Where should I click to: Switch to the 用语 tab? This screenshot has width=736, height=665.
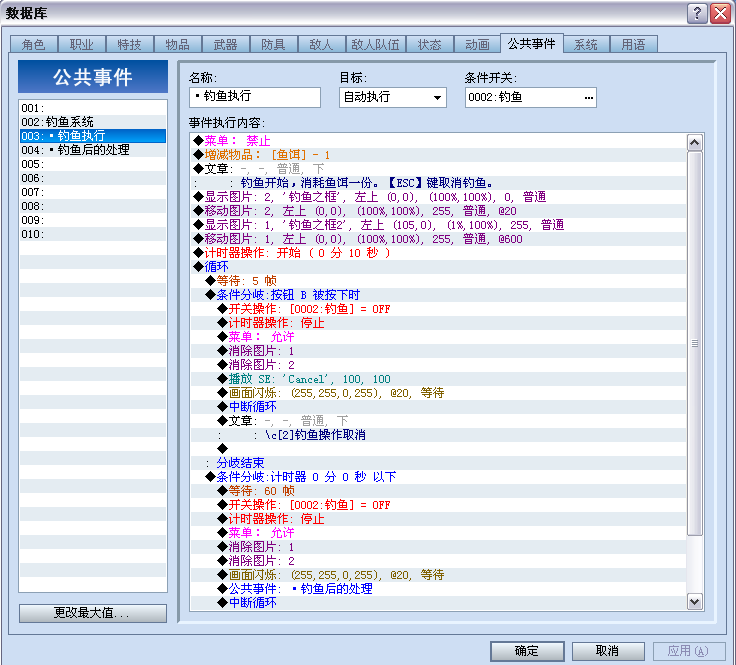(634, 44)
